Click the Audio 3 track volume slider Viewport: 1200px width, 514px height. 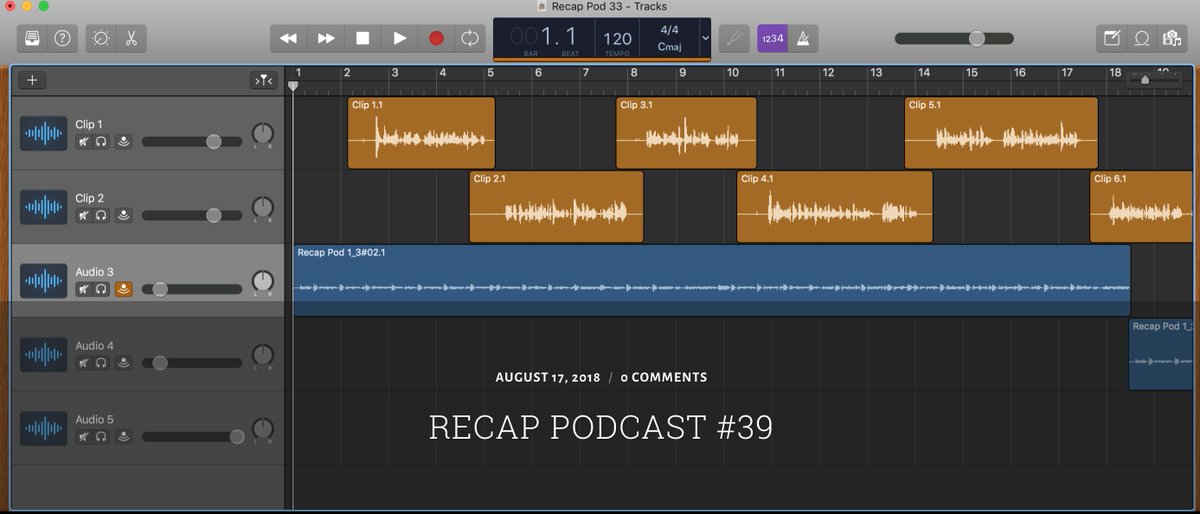pyautogui.click(x=192, y=289)
